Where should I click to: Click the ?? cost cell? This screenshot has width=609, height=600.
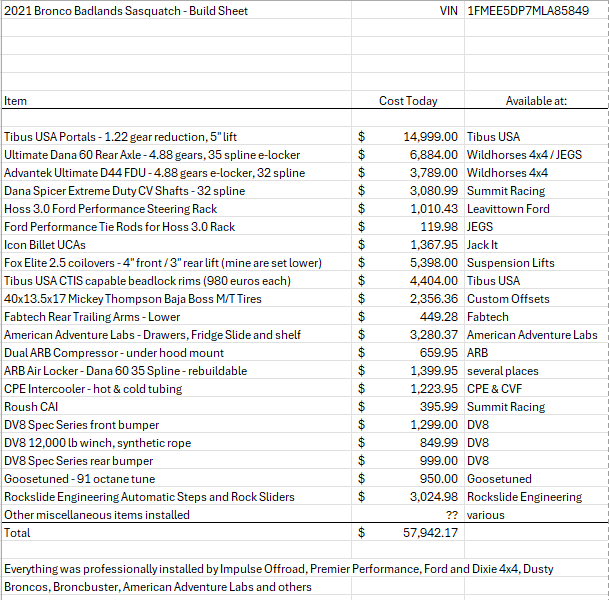tap(408, 515)
